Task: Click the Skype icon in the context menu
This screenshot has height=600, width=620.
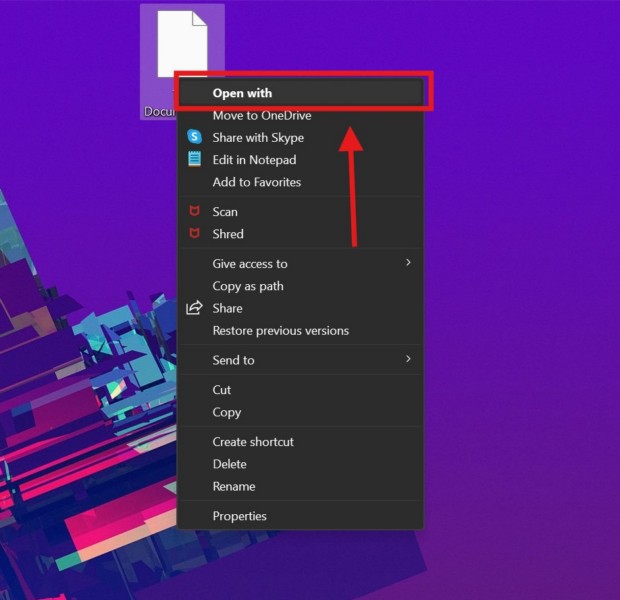Action: tap(195, 138)
